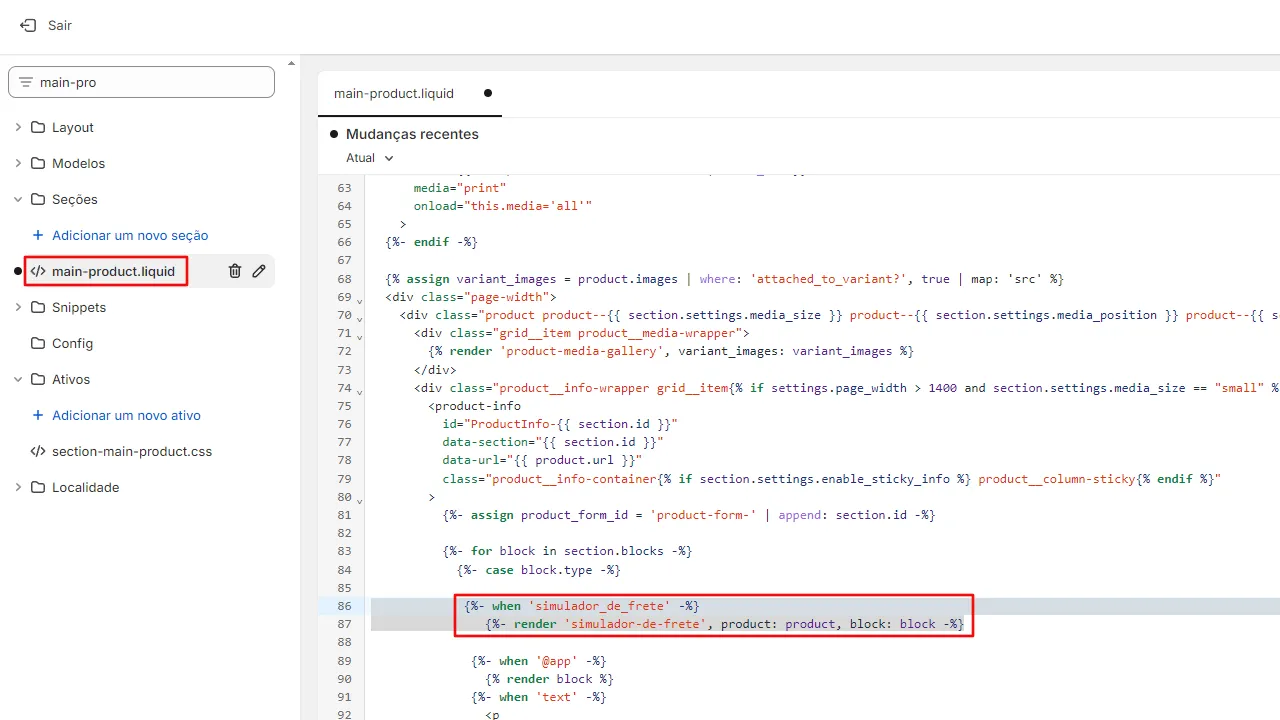Screen dimensions: 1280x720
Task: Click the Seções folder icon
Action: 38,199
